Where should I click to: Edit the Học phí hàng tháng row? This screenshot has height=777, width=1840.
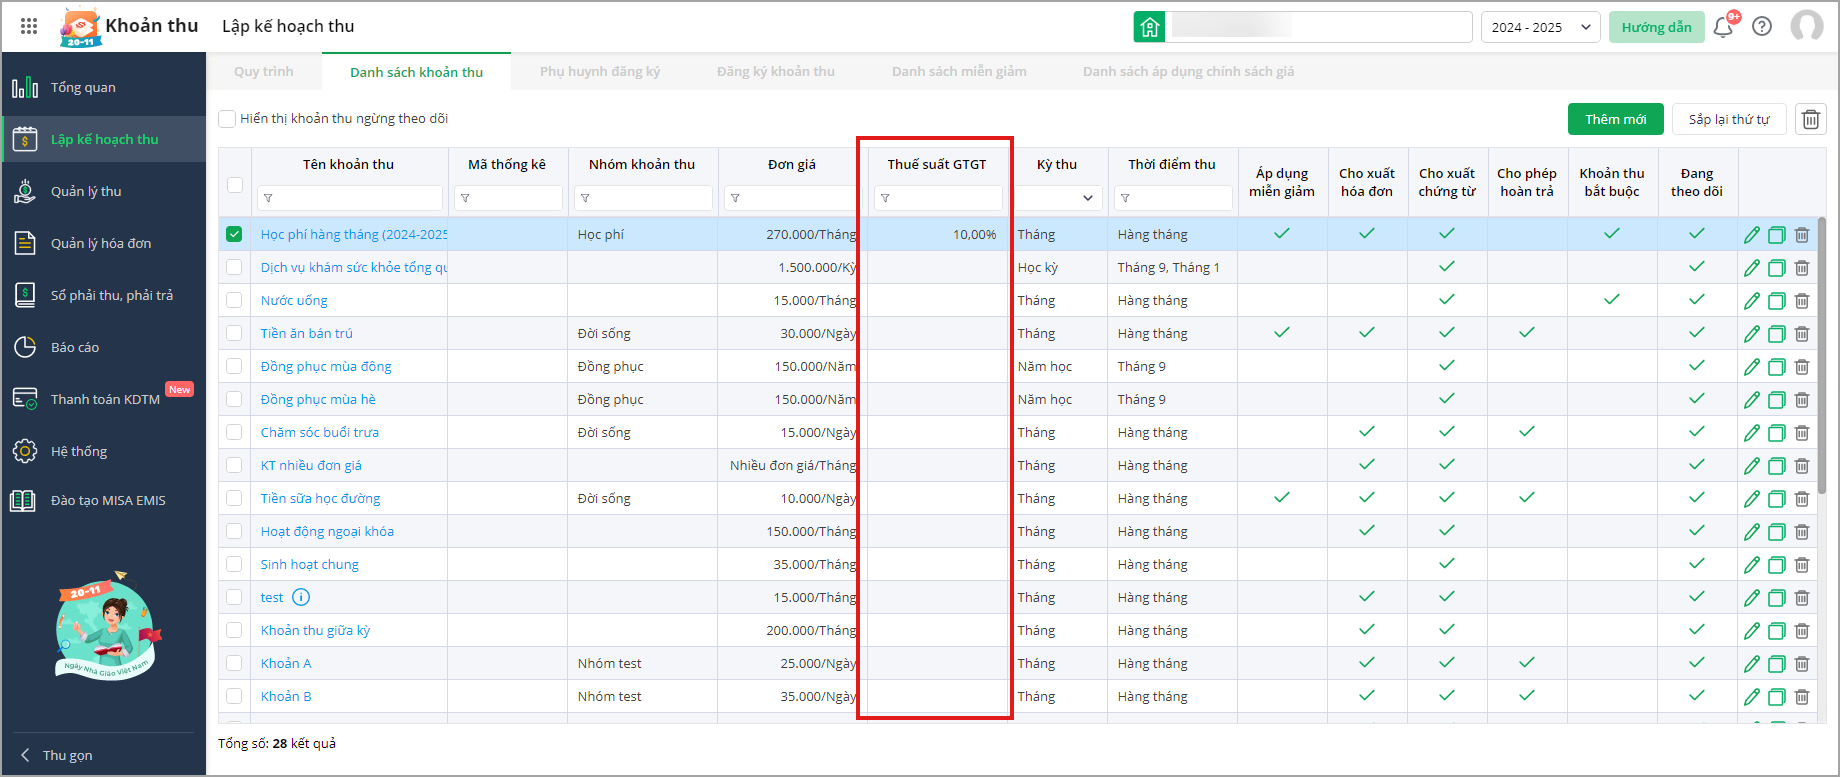[x=1752, y=235]
